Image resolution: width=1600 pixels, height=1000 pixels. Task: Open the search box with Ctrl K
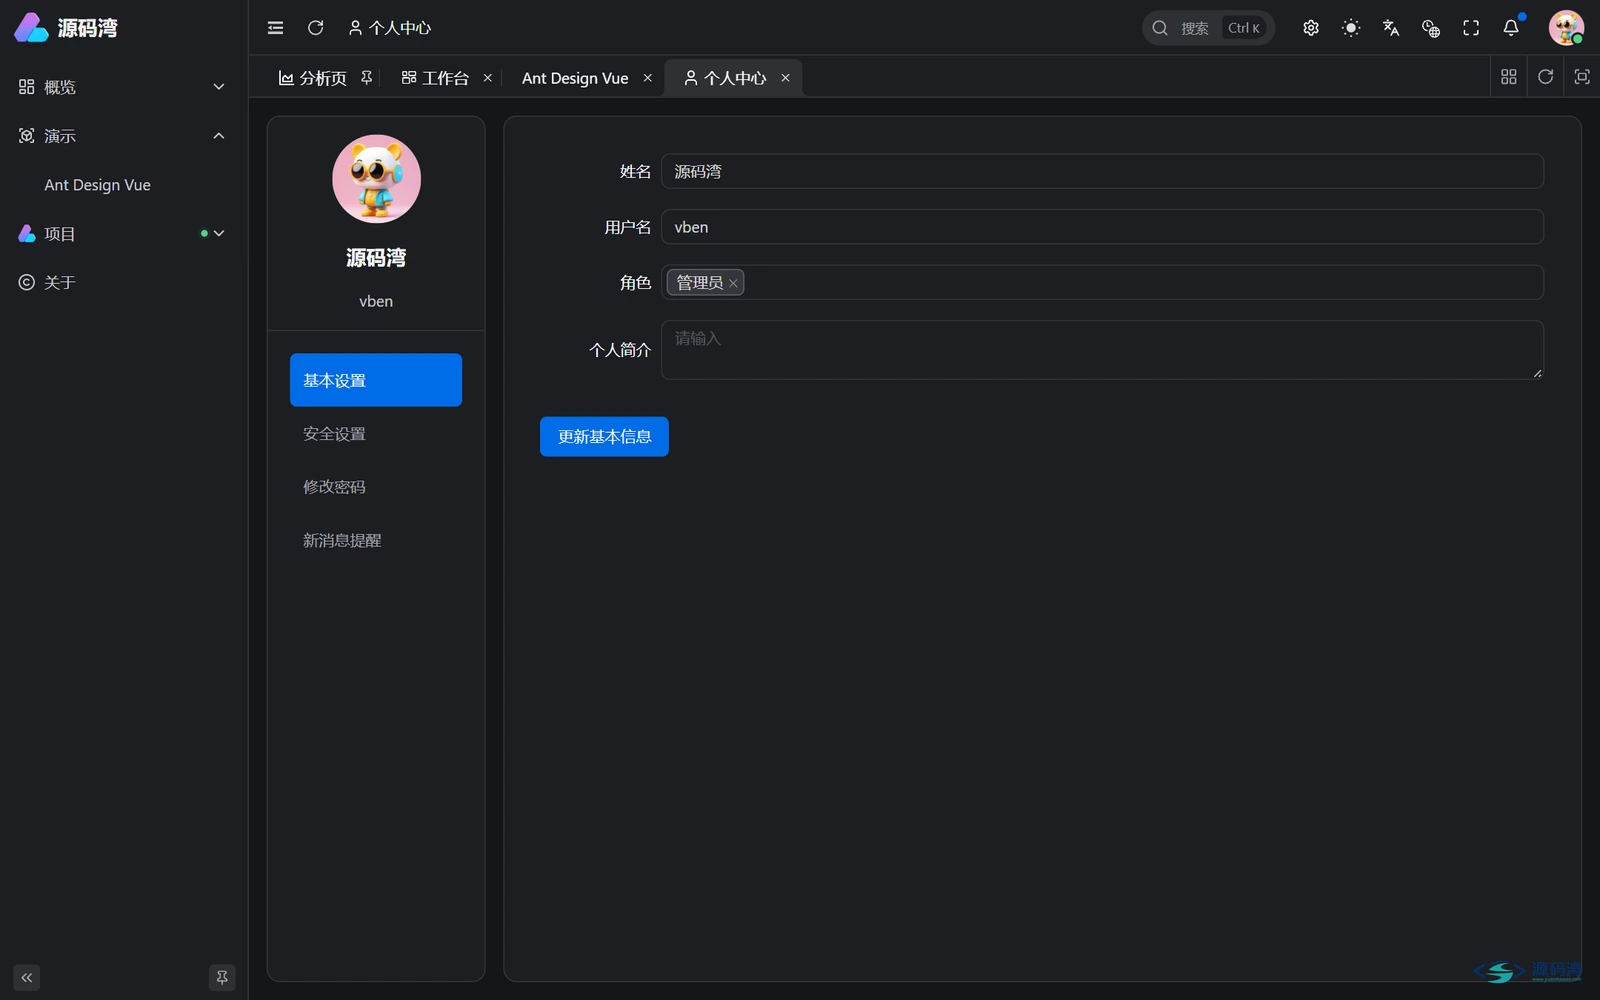click(1208, 28)
